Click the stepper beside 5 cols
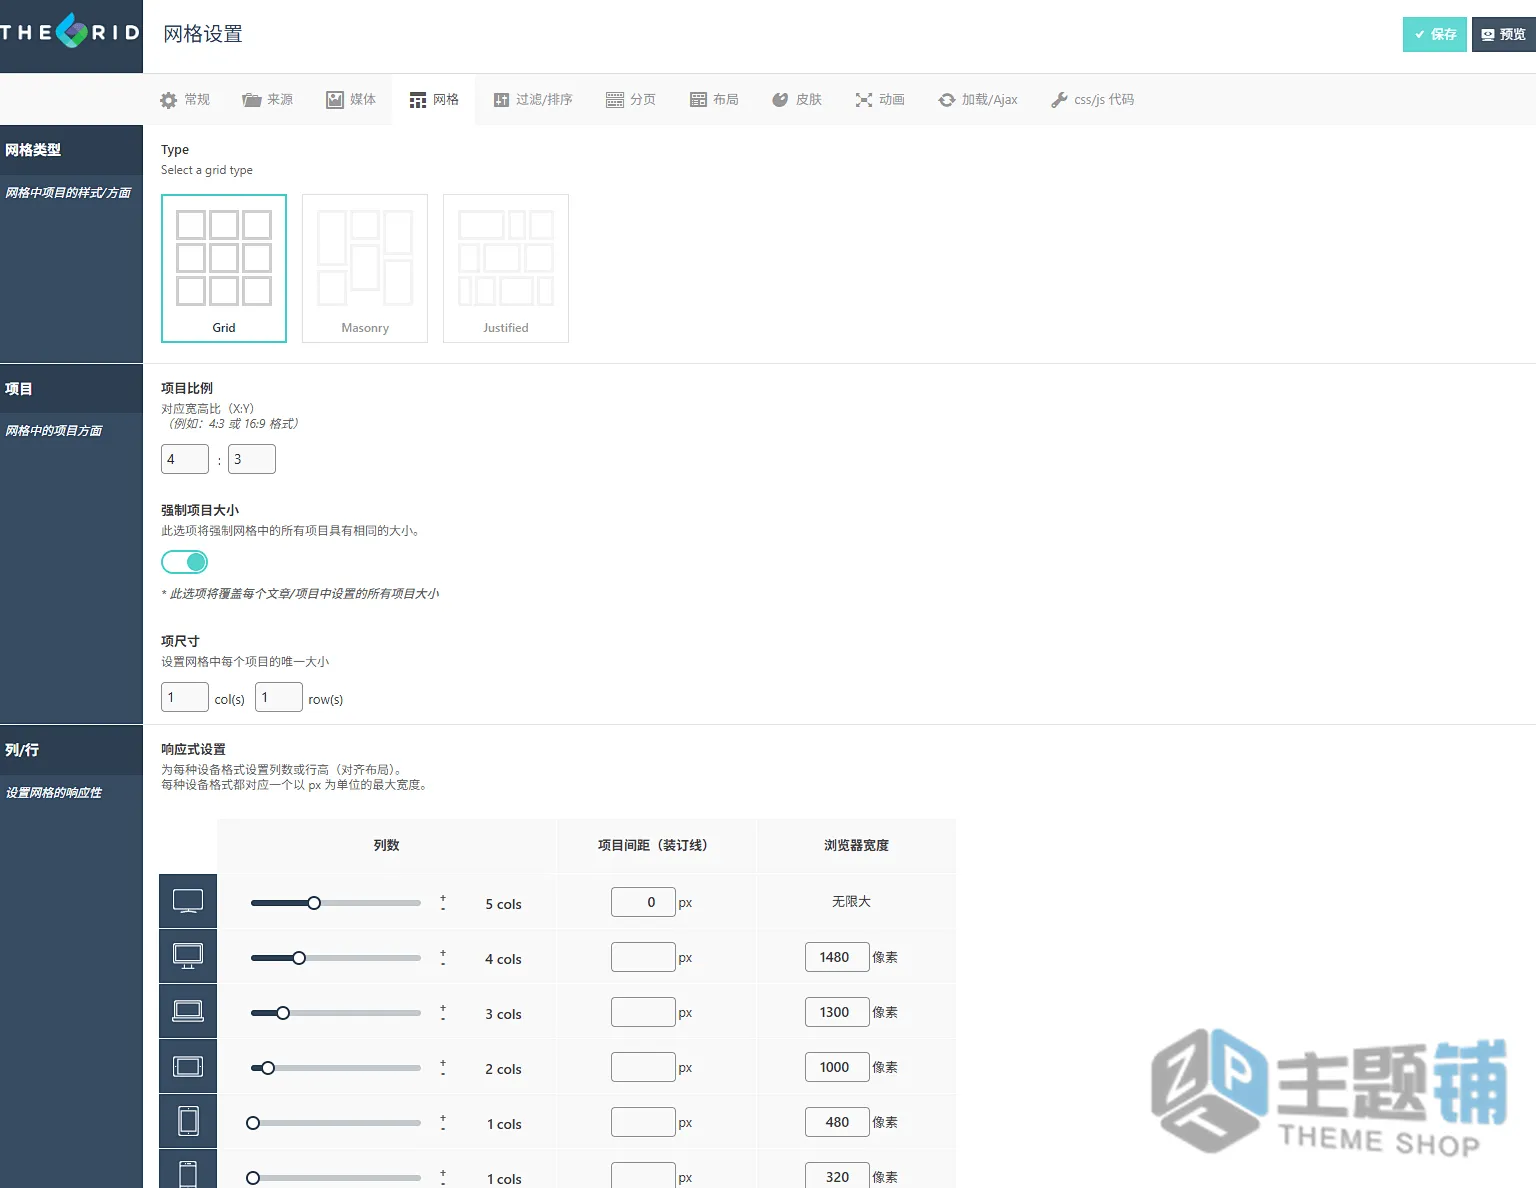The width and height of the screenshot is (1536, 1188). point(443,903)
